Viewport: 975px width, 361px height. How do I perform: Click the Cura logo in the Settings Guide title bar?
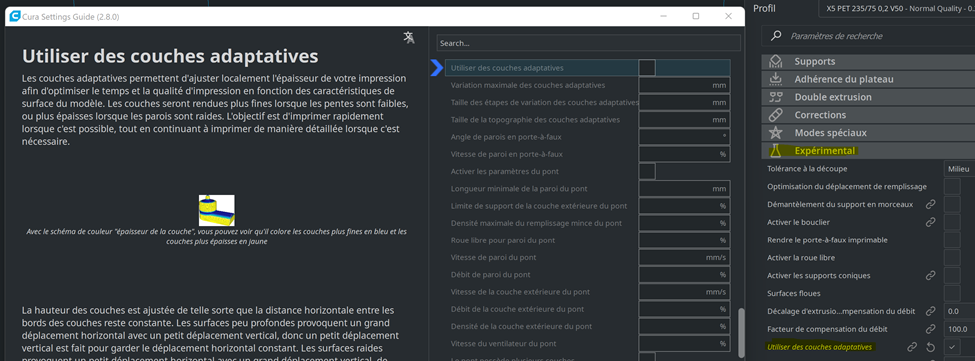(x=14, y=17)
